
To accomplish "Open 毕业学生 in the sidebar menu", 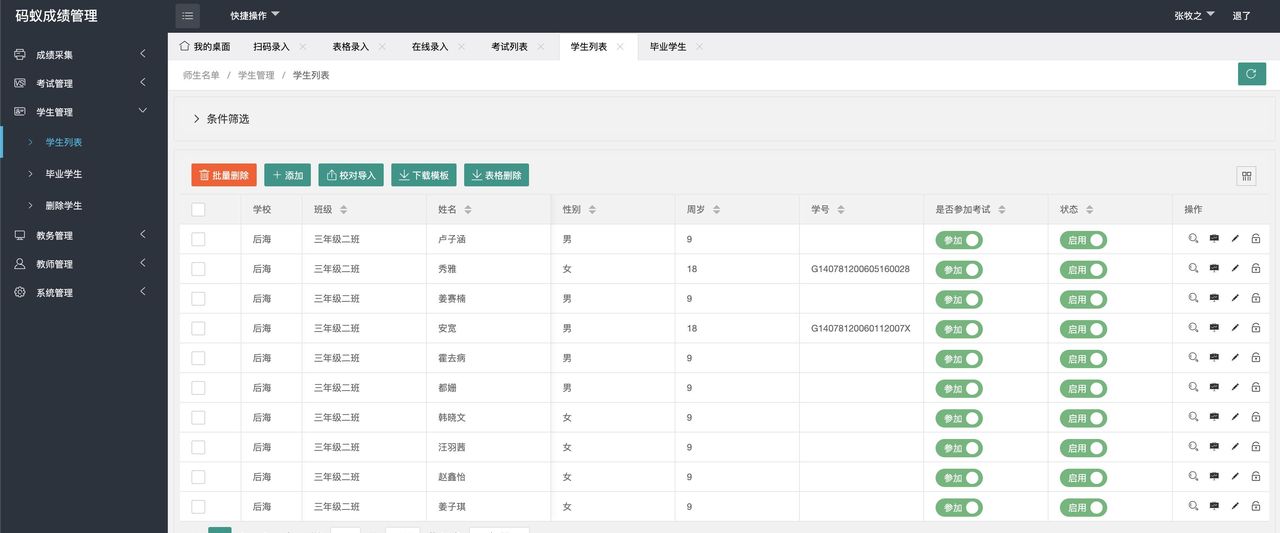I will tap(64, 174).
